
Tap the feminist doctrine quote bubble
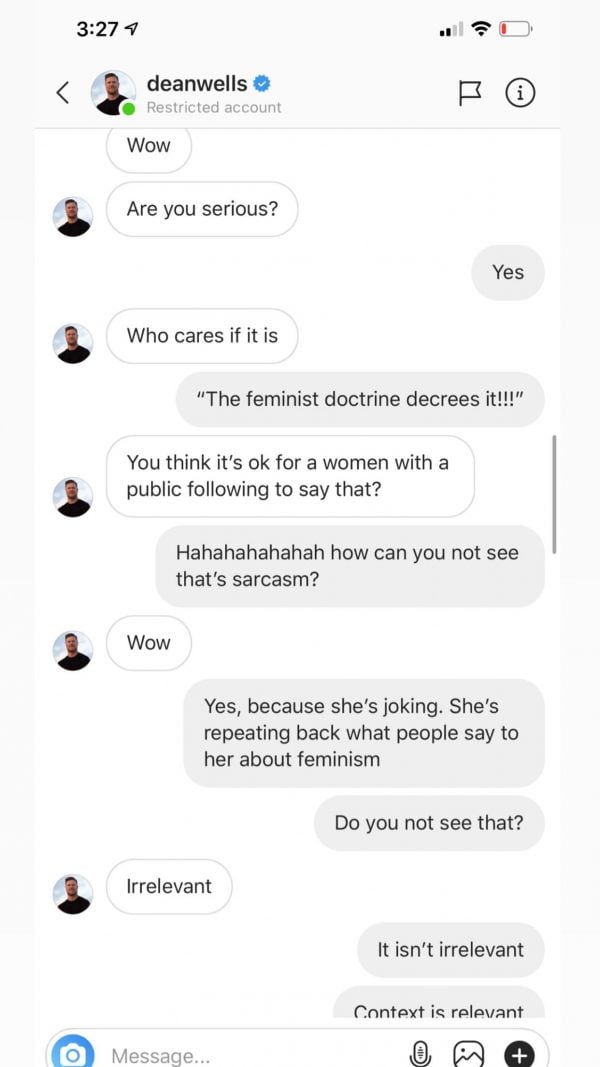click(x=360, y=399)
